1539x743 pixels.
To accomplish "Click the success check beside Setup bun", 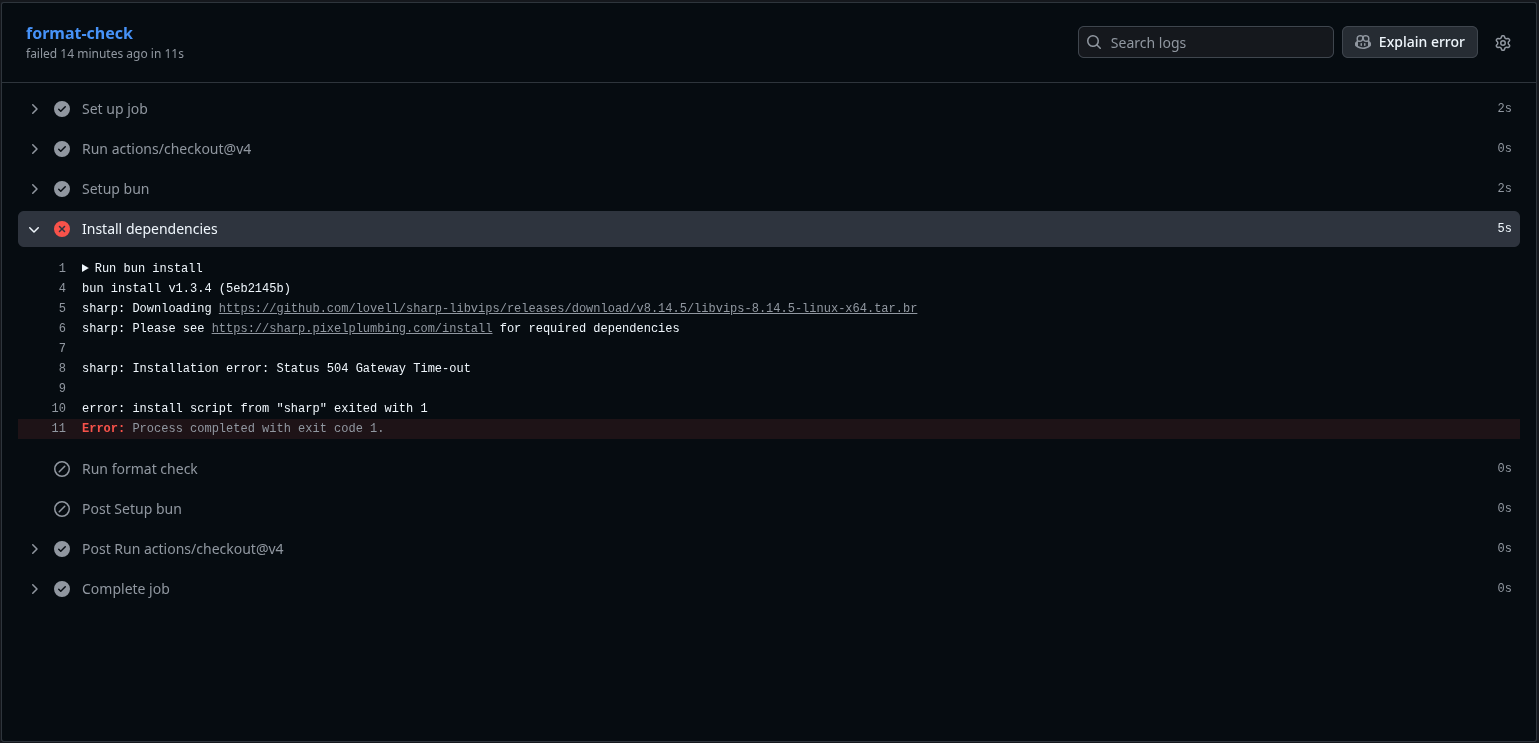I will pos(62,188).
